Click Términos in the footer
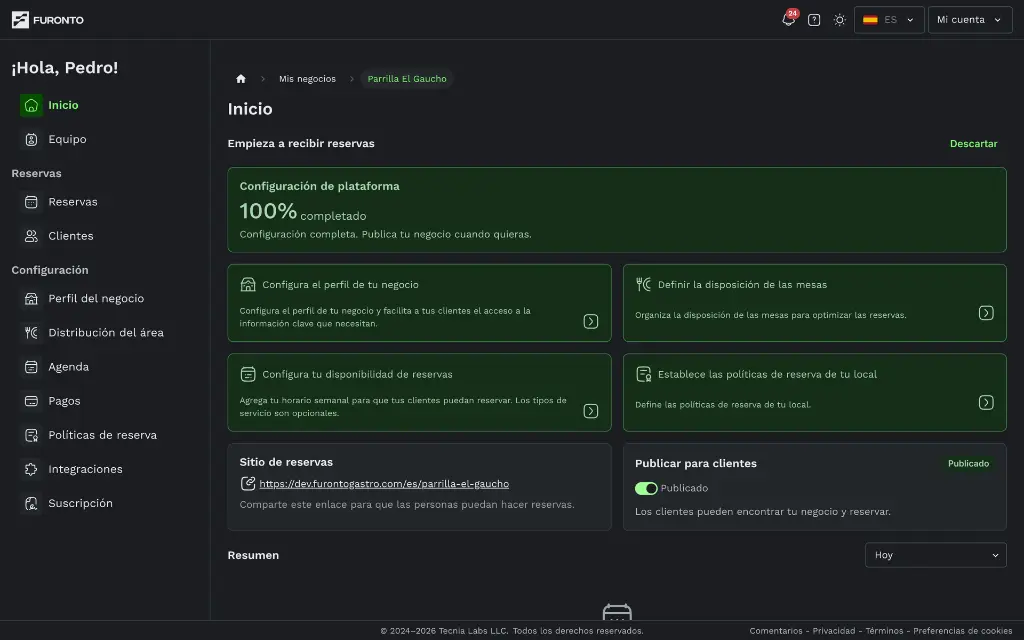 tap(884, 631)
